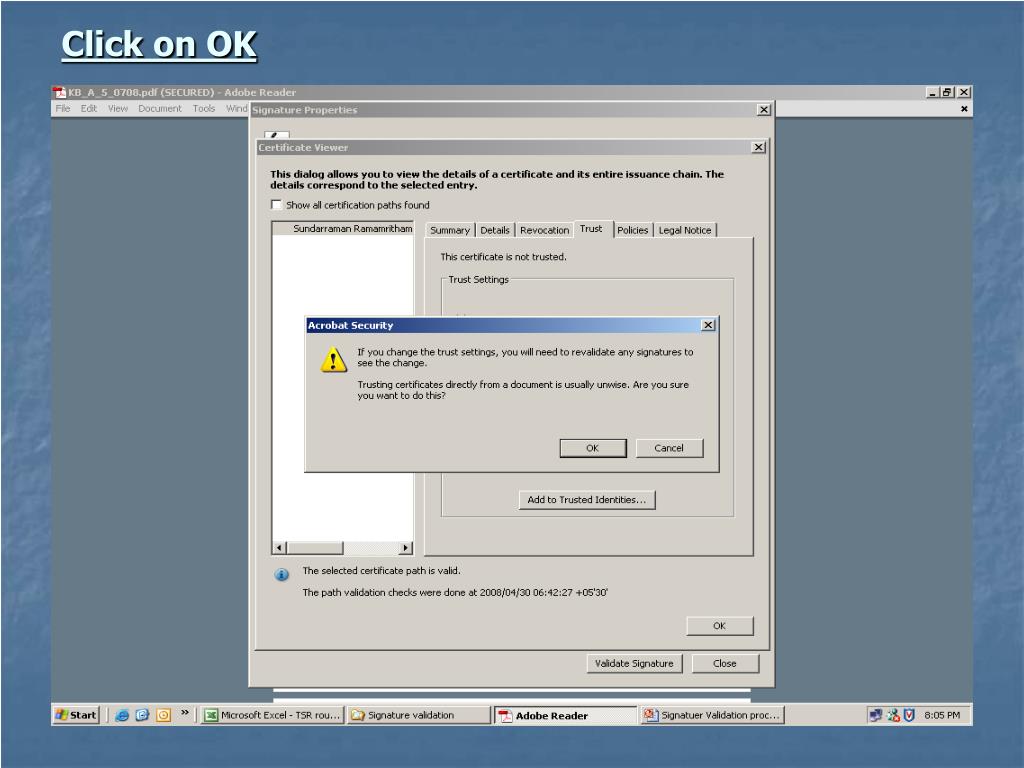
Task: Click OK in the Certificate Viewer window
Action: pos(720,626)
